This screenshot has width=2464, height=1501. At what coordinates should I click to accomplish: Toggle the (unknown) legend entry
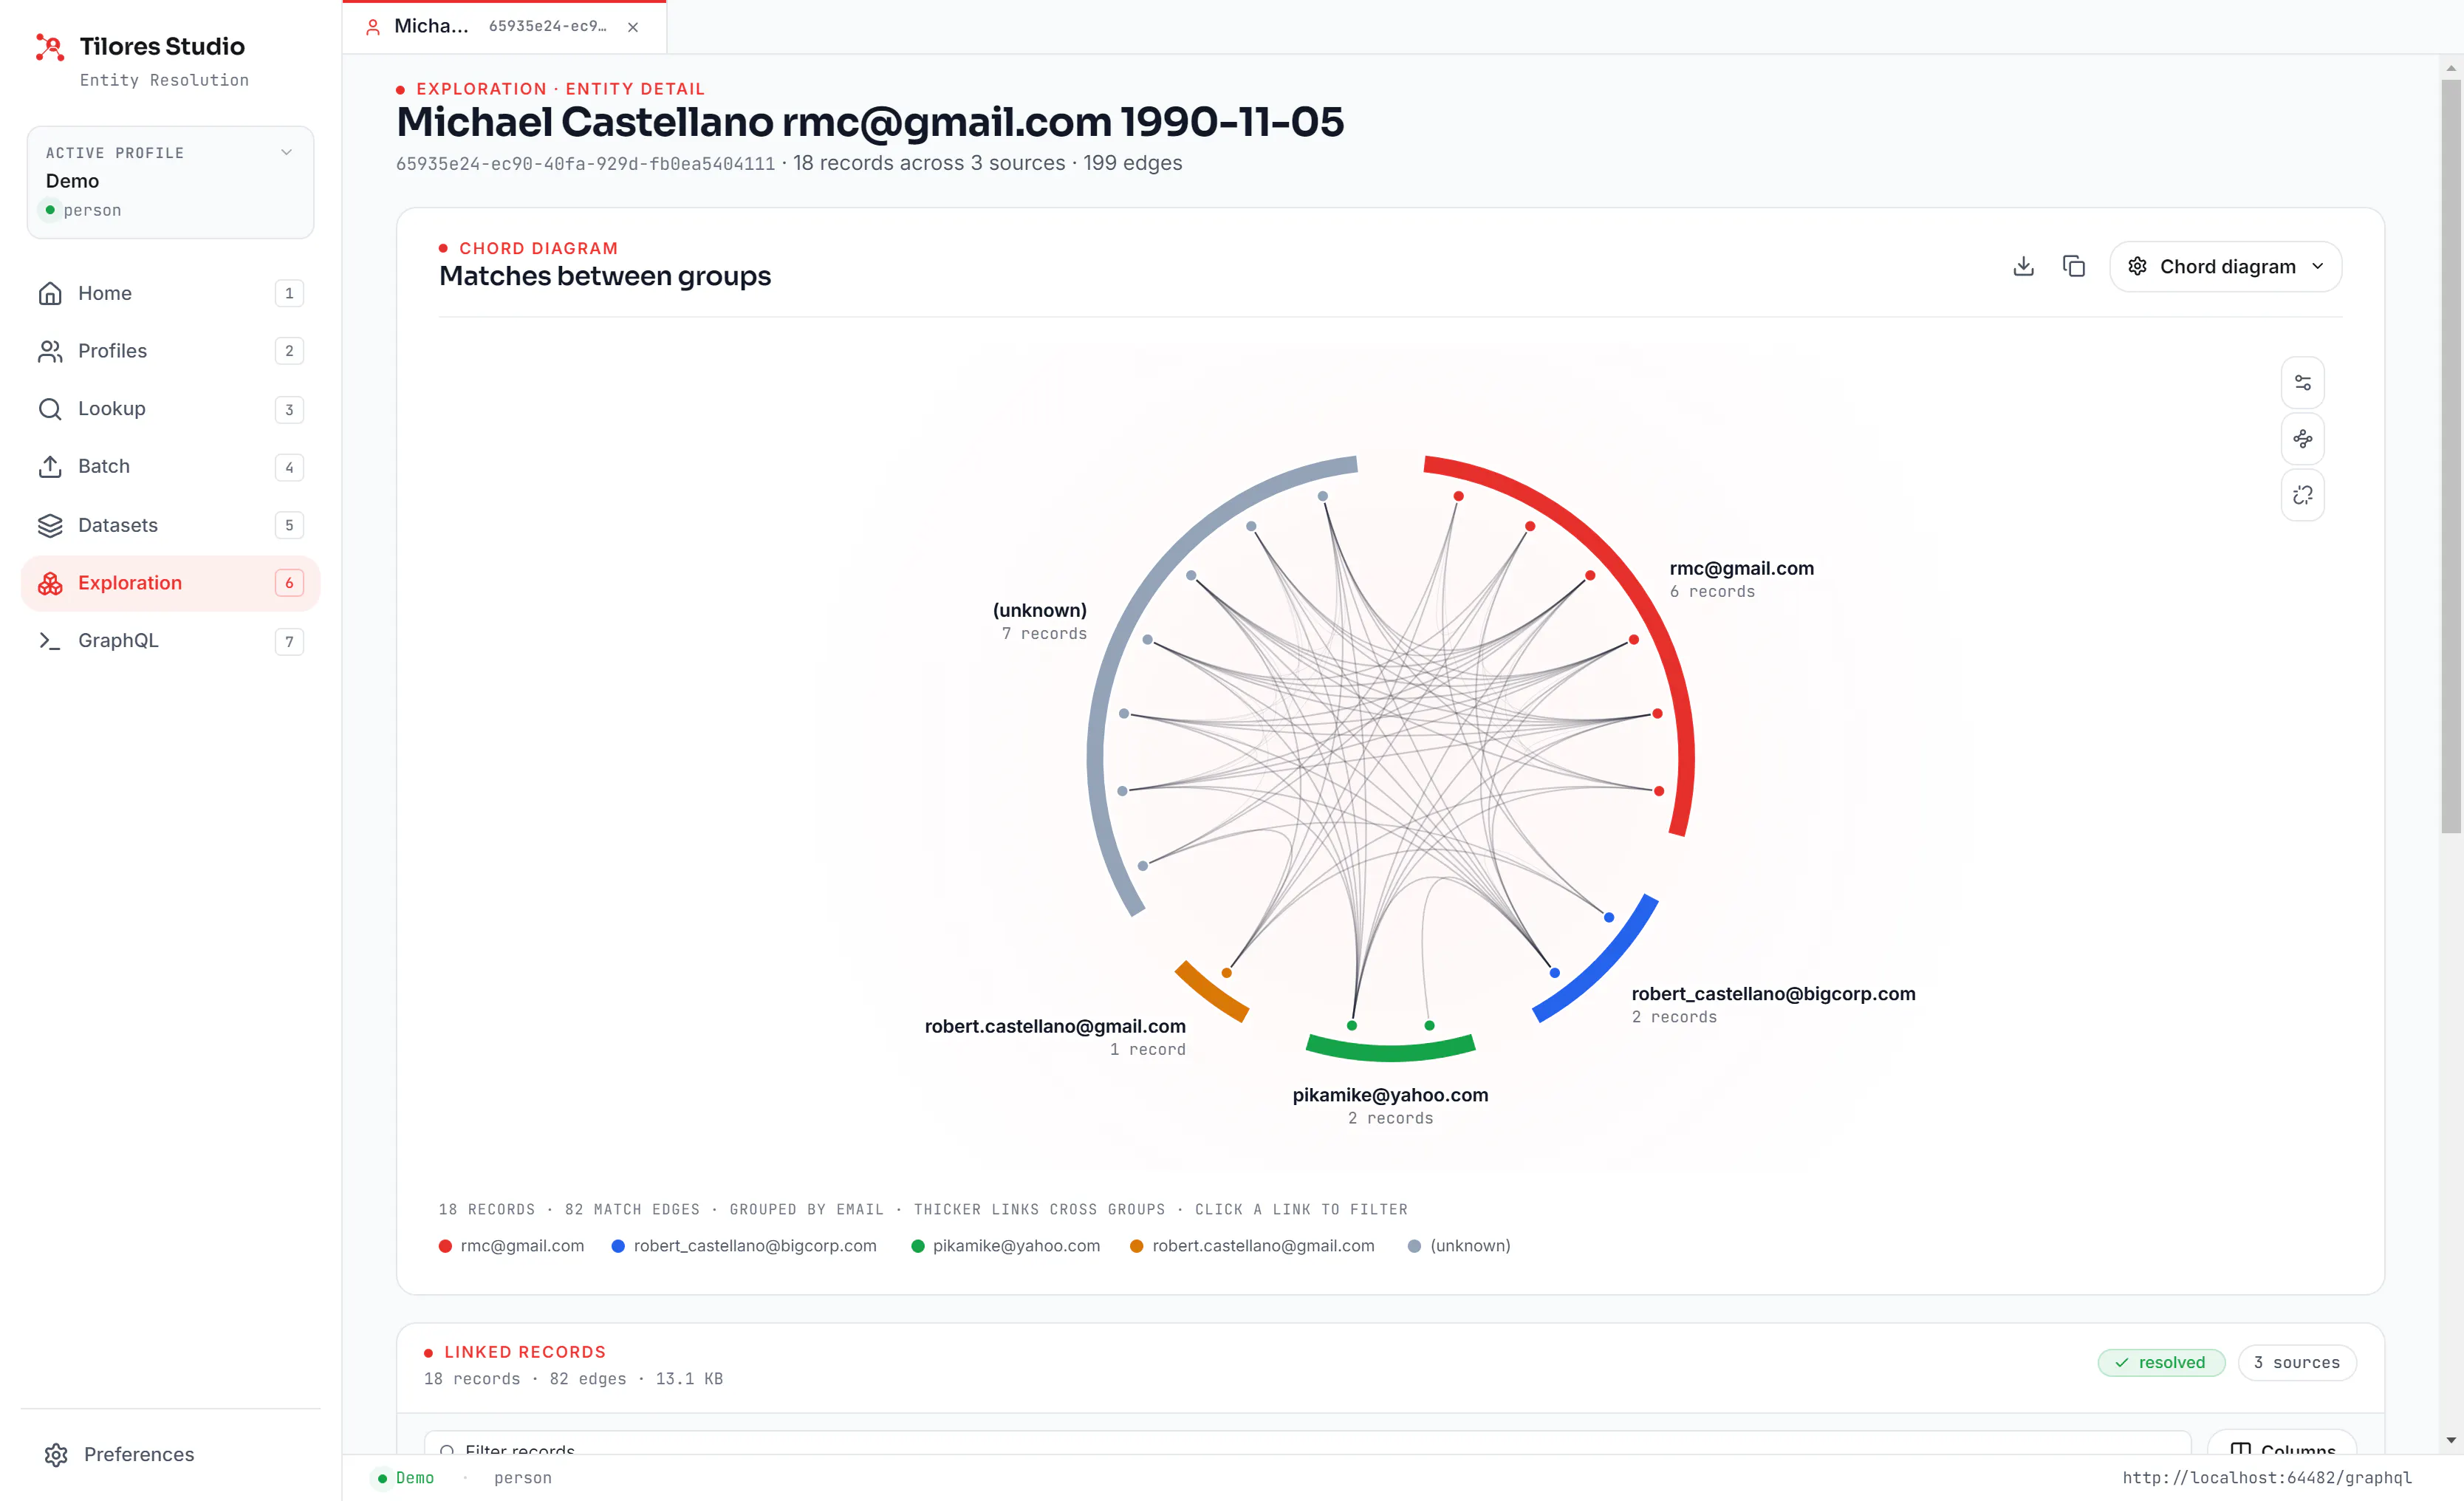tap(1459, 1245)
